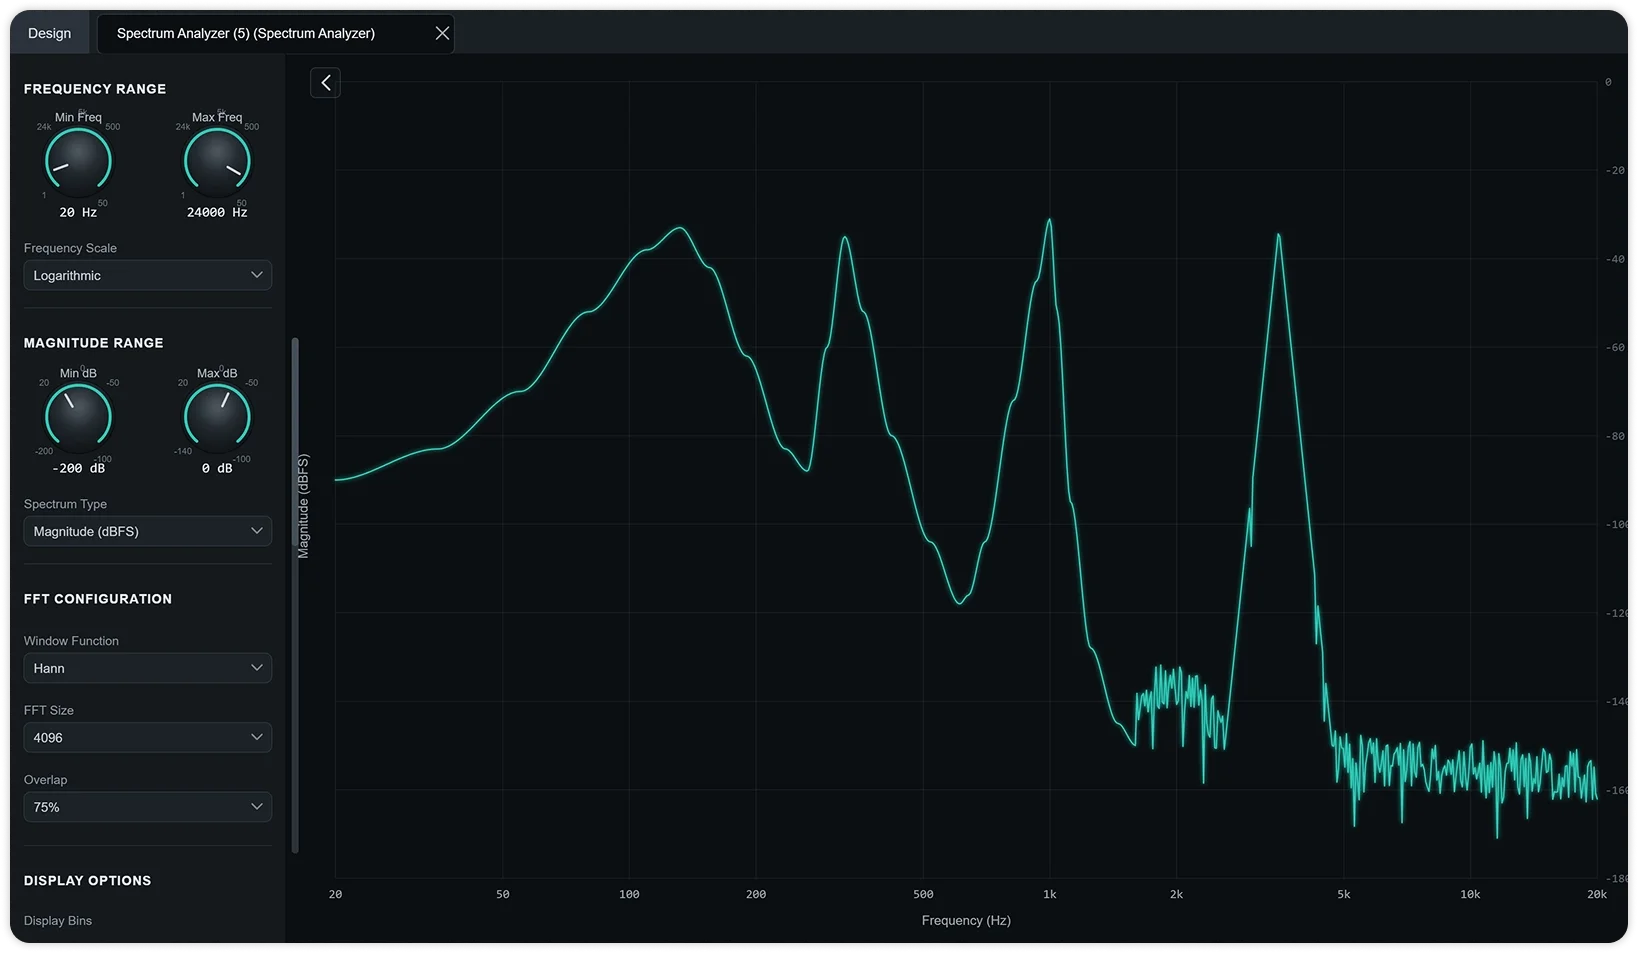Open the Window Function Hann dropdown
The width and height of the screenshot is (1638, 953).
pos(148,668)
